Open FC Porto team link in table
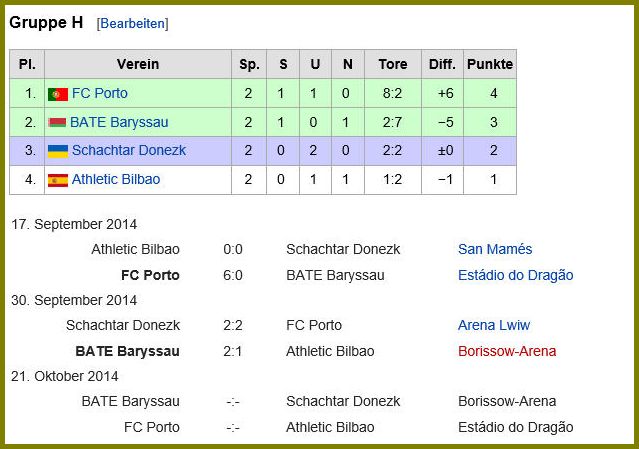Image resolution: width=639 pixels, height=449 pixels. click(100, 93)
